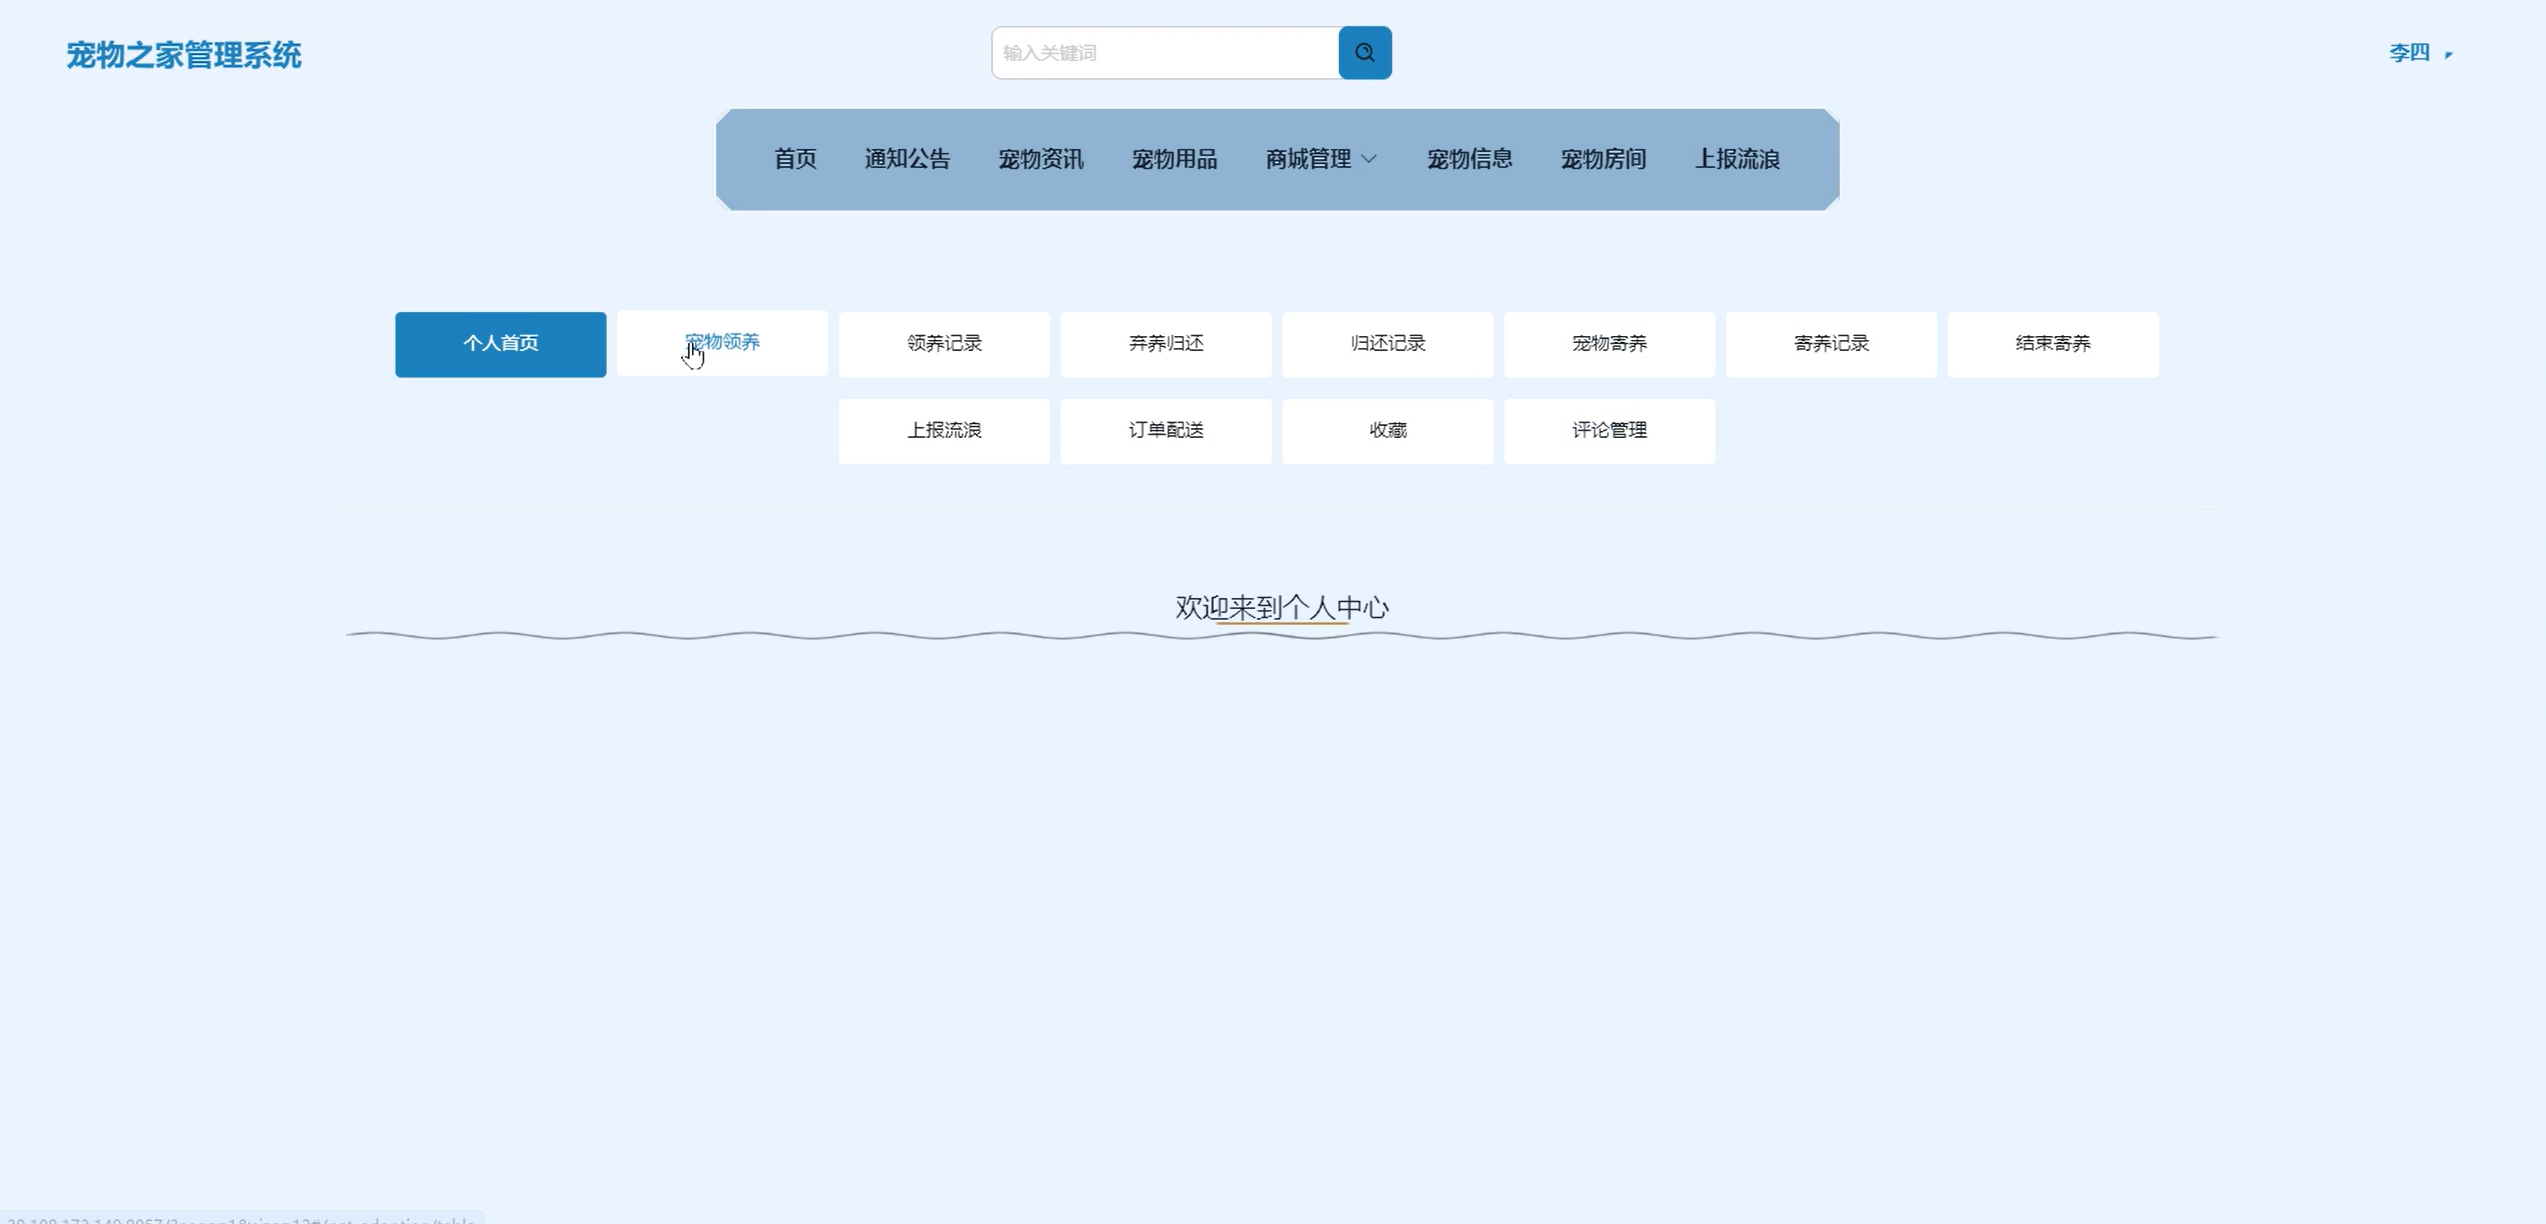This screenshot has height=1224, width=2546.
Task: Expand the 李四 user dropdown arrow
Action: (x=2448, y=54)
